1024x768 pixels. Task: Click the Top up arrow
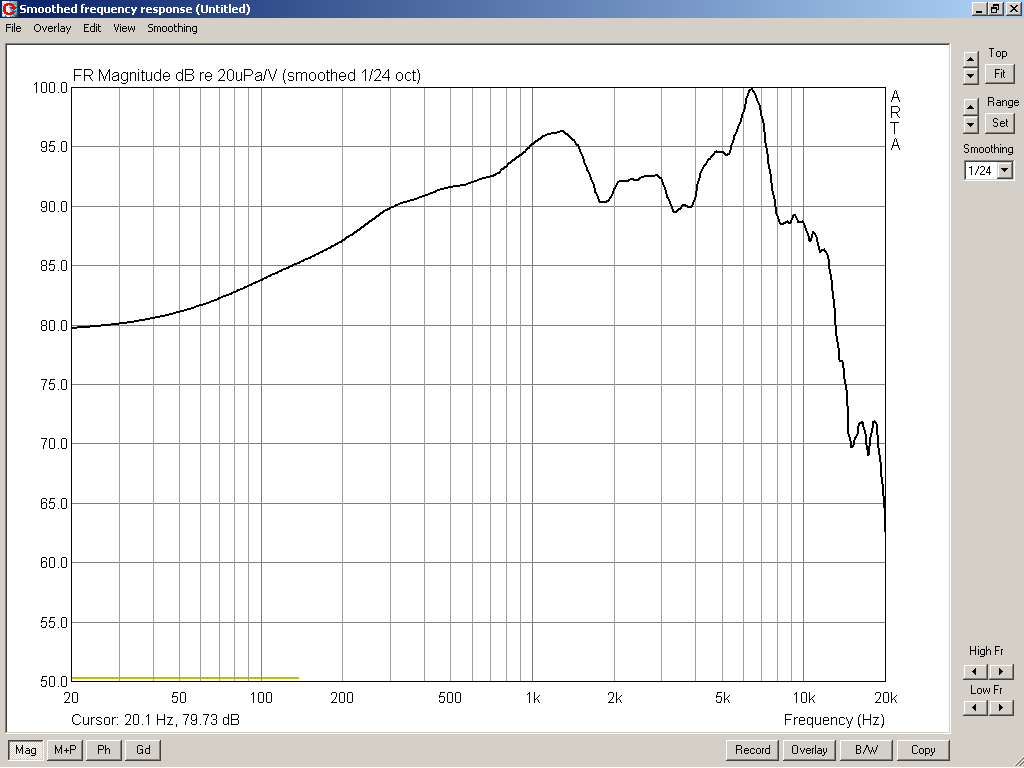pos(970,59)
